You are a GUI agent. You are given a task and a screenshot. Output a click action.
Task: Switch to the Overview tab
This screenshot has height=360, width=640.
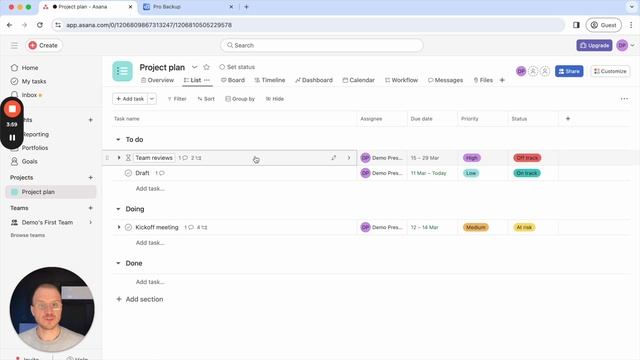[158, 80]
